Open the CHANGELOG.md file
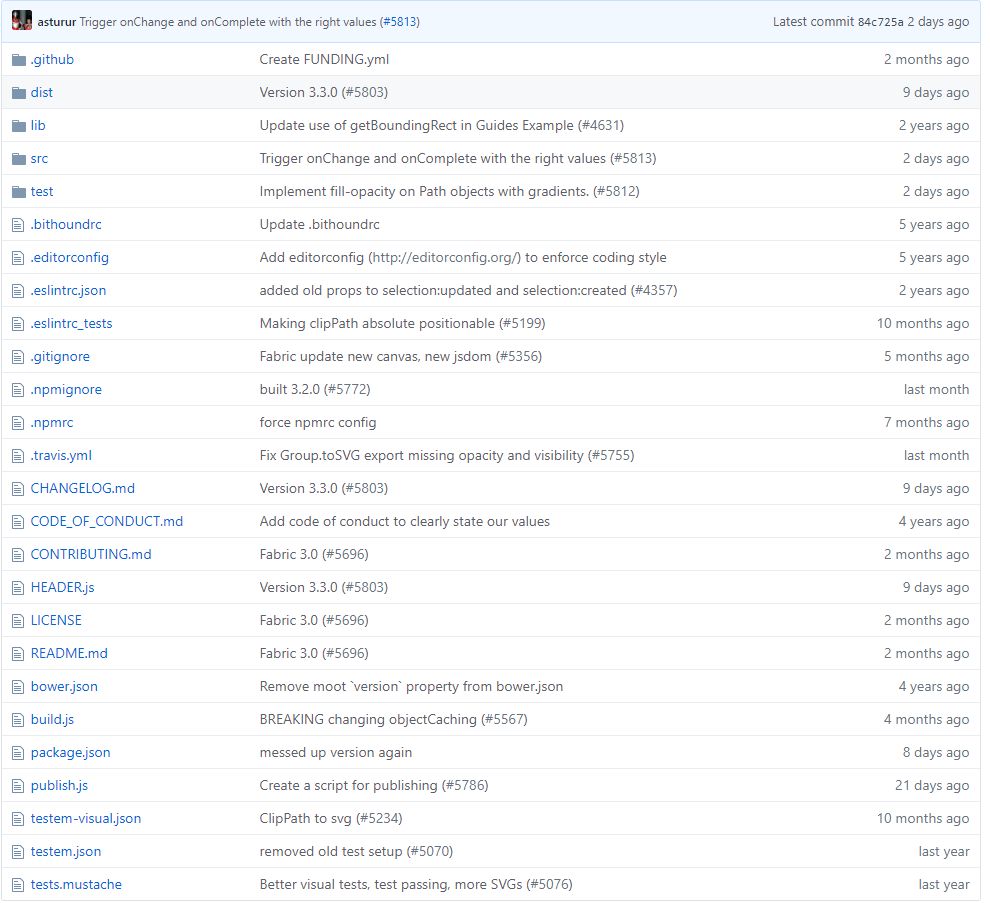This screenshot has width=990, height=903. click(82, 489)
